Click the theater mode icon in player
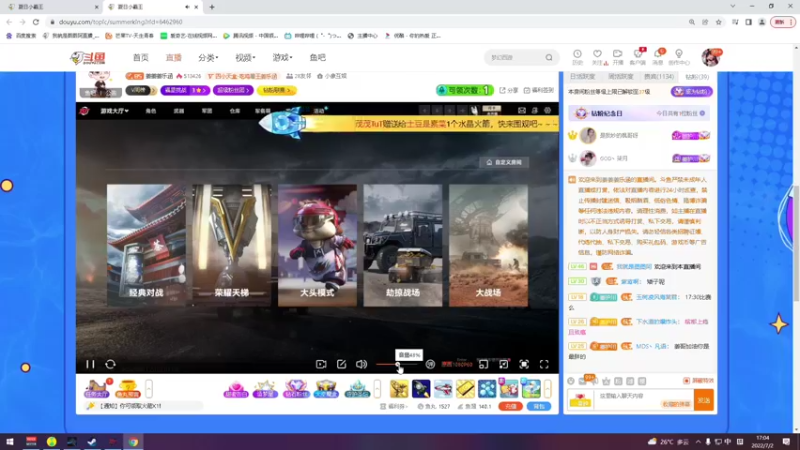This screenshot has height=450, width=800. pos(504,364)
